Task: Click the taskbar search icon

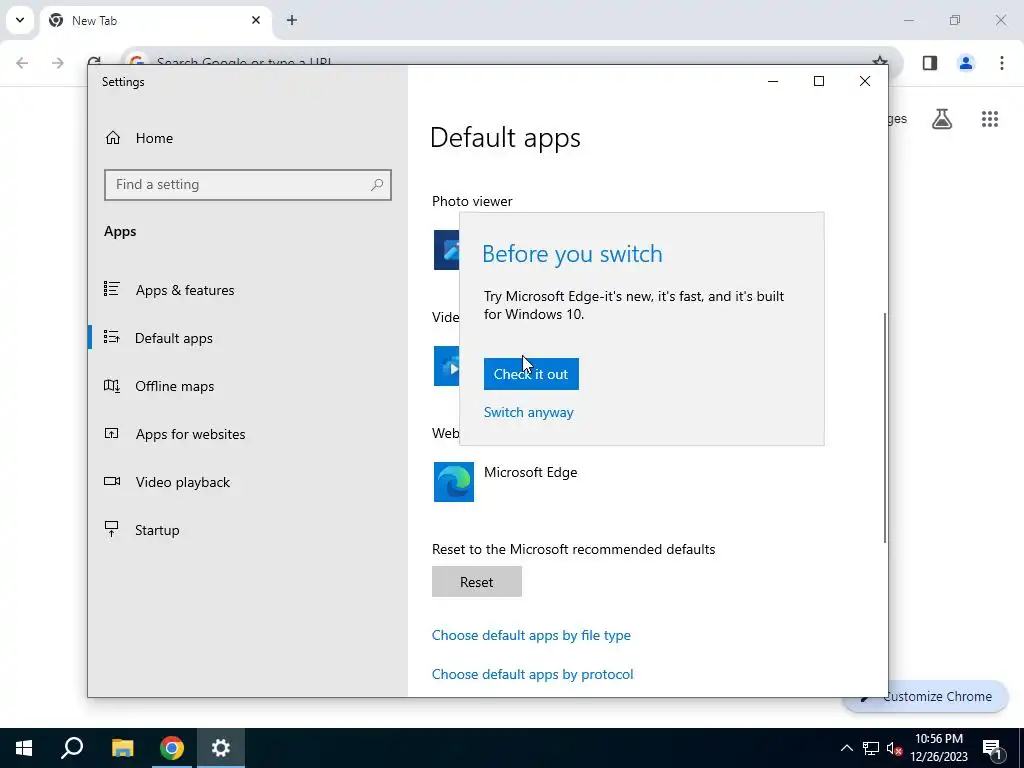Action: pos(72,748)
